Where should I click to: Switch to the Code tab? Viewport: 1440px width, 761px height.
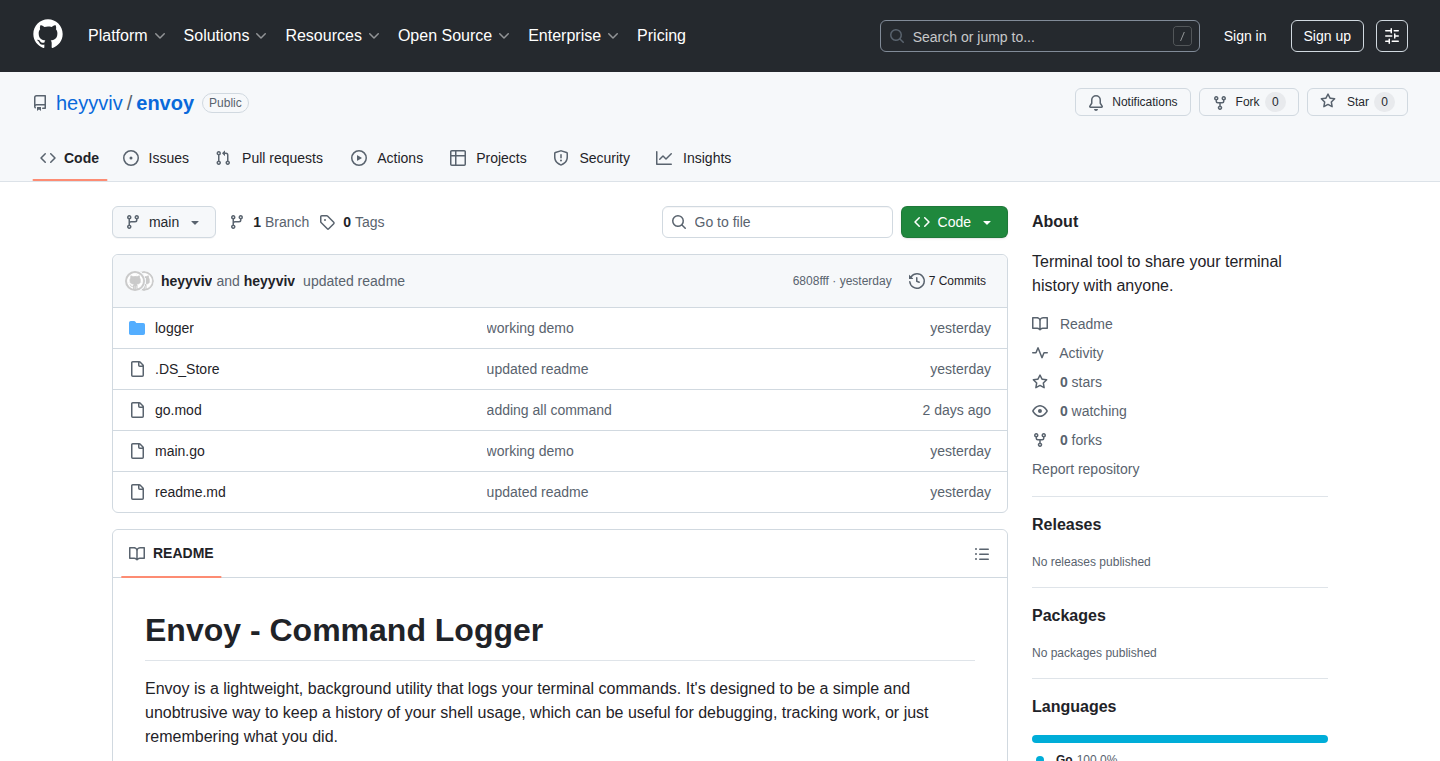70,158
